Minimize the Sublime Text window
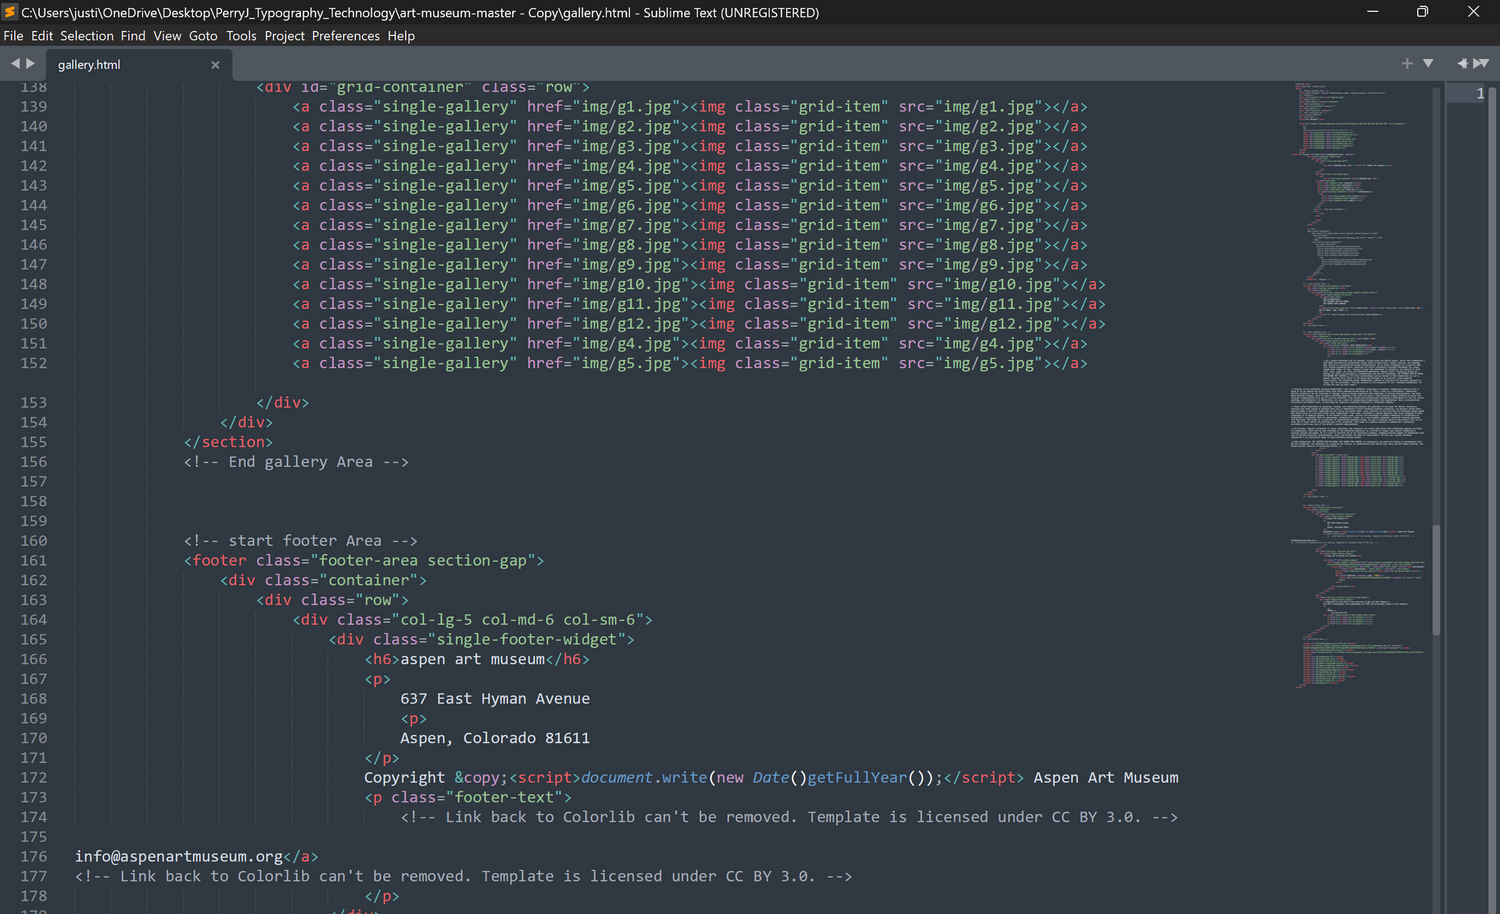 pos(1372,12)
